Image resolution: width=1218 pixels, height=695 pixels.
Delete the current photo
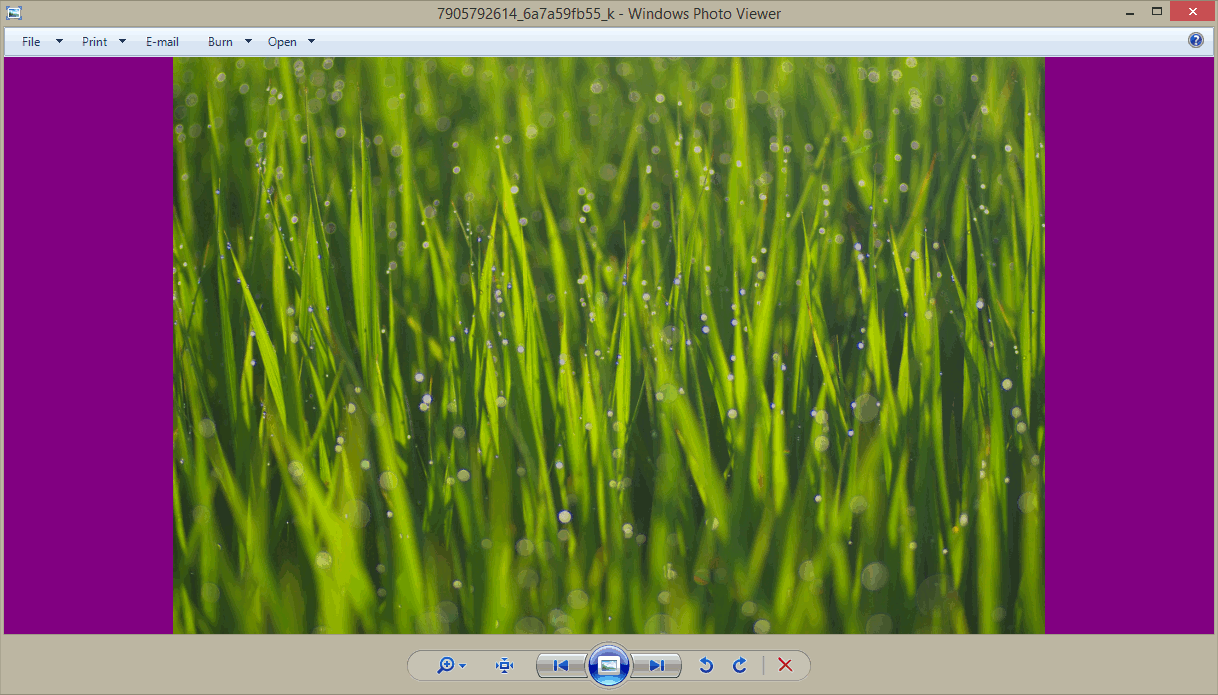coord(785,665)
